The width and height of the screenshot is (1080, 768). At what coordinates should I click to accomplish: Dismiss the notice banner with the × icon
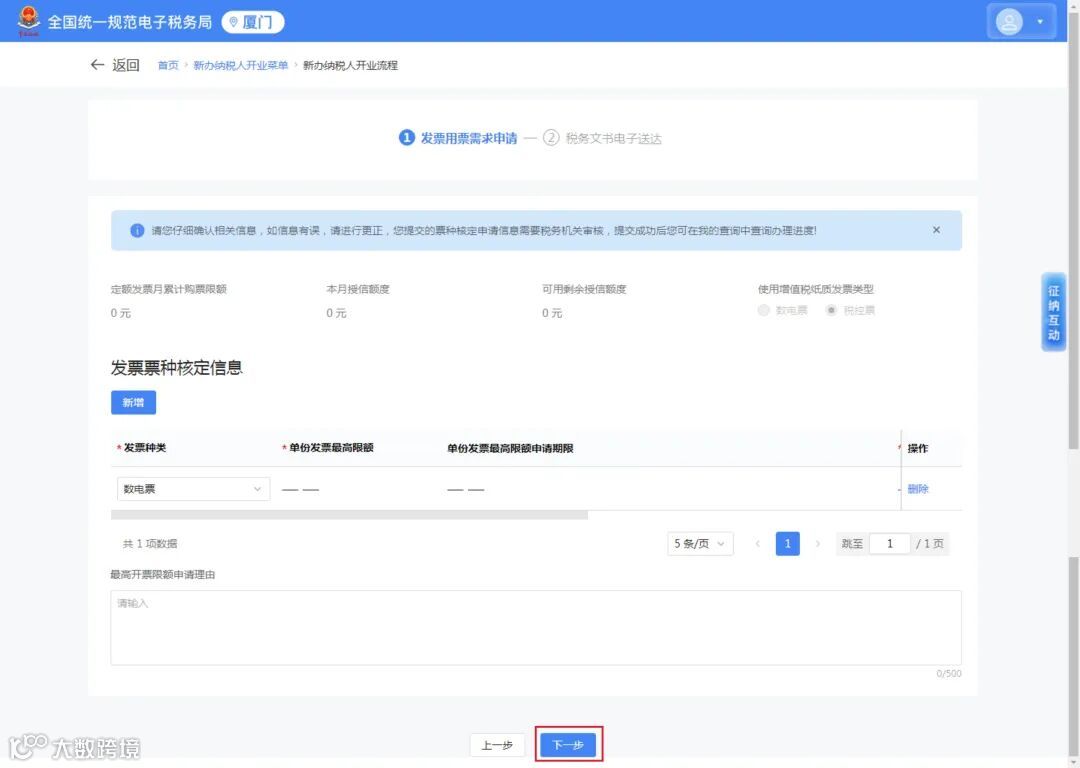tap(936, 229)
